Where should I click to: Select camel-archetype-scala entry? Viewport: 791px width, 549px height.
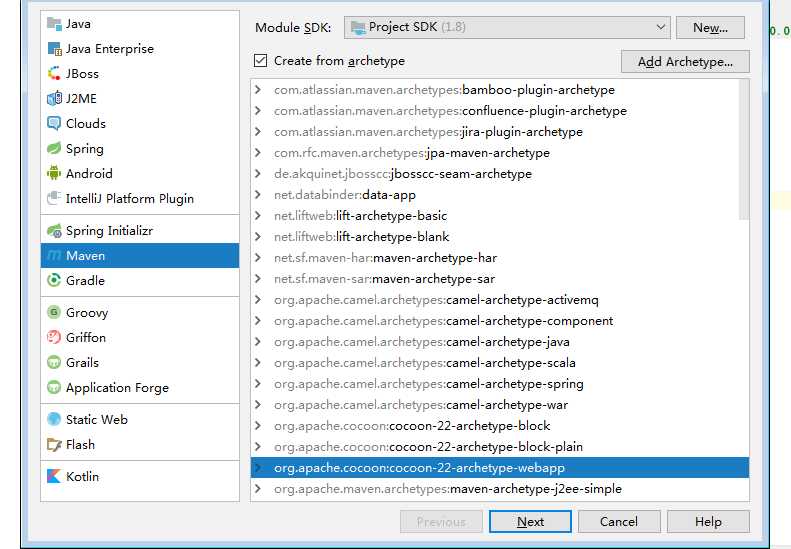pos(499,363)
